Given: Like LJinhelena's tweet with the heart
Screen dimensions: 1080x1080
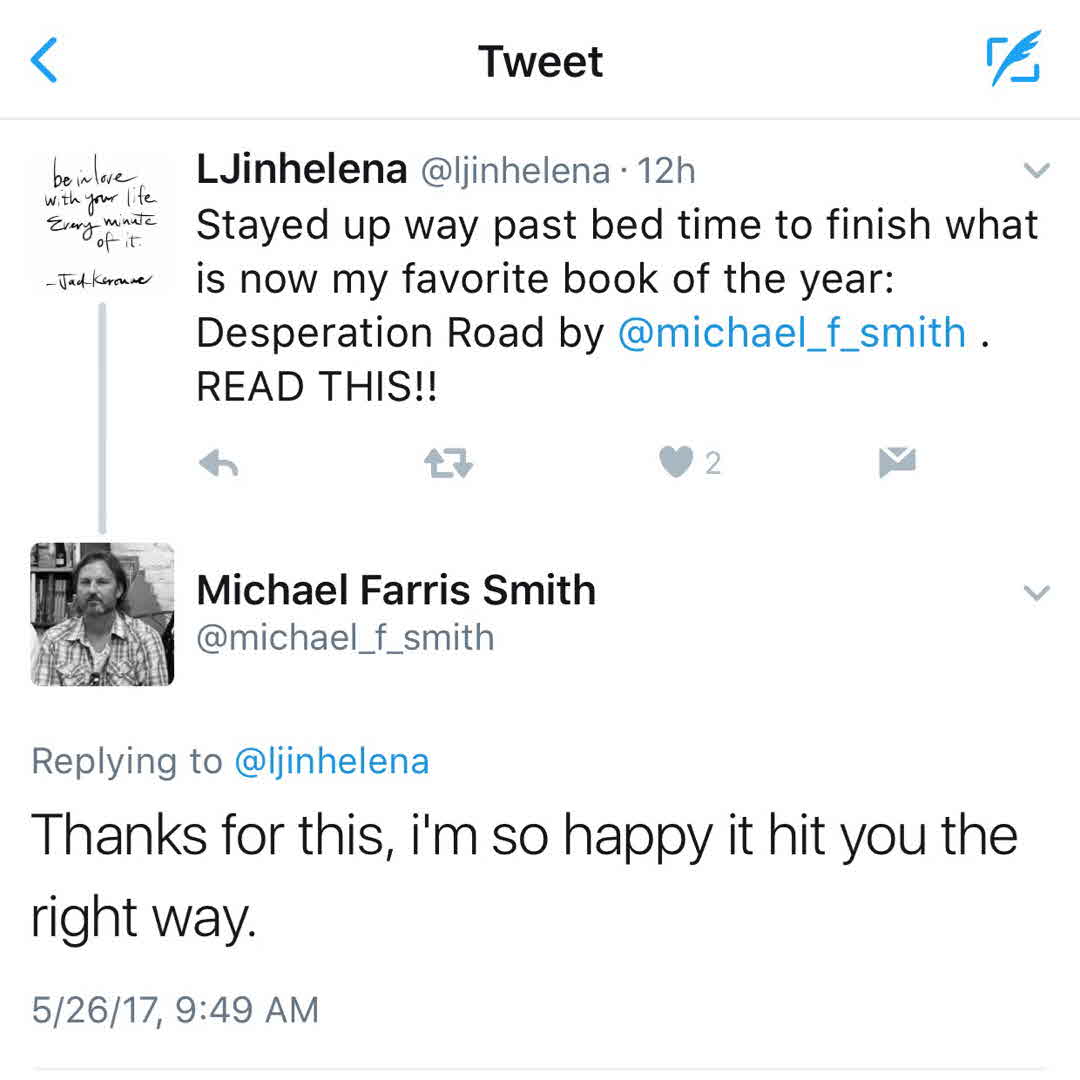Looking at the screenshot, I should click(x=677, y=462).
